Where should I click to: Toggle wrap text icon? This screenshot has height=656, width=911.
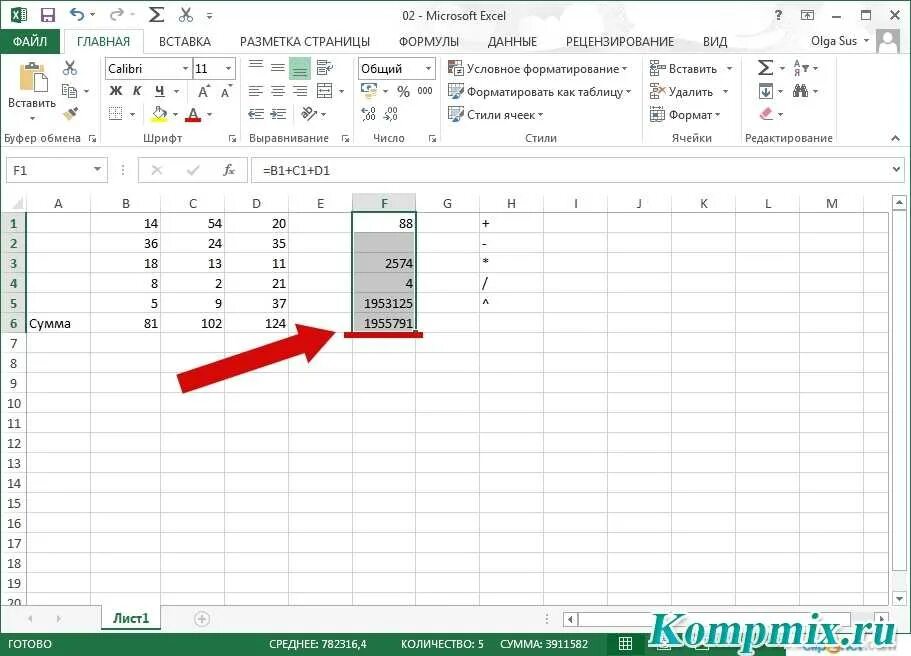[x=325, y=67]
